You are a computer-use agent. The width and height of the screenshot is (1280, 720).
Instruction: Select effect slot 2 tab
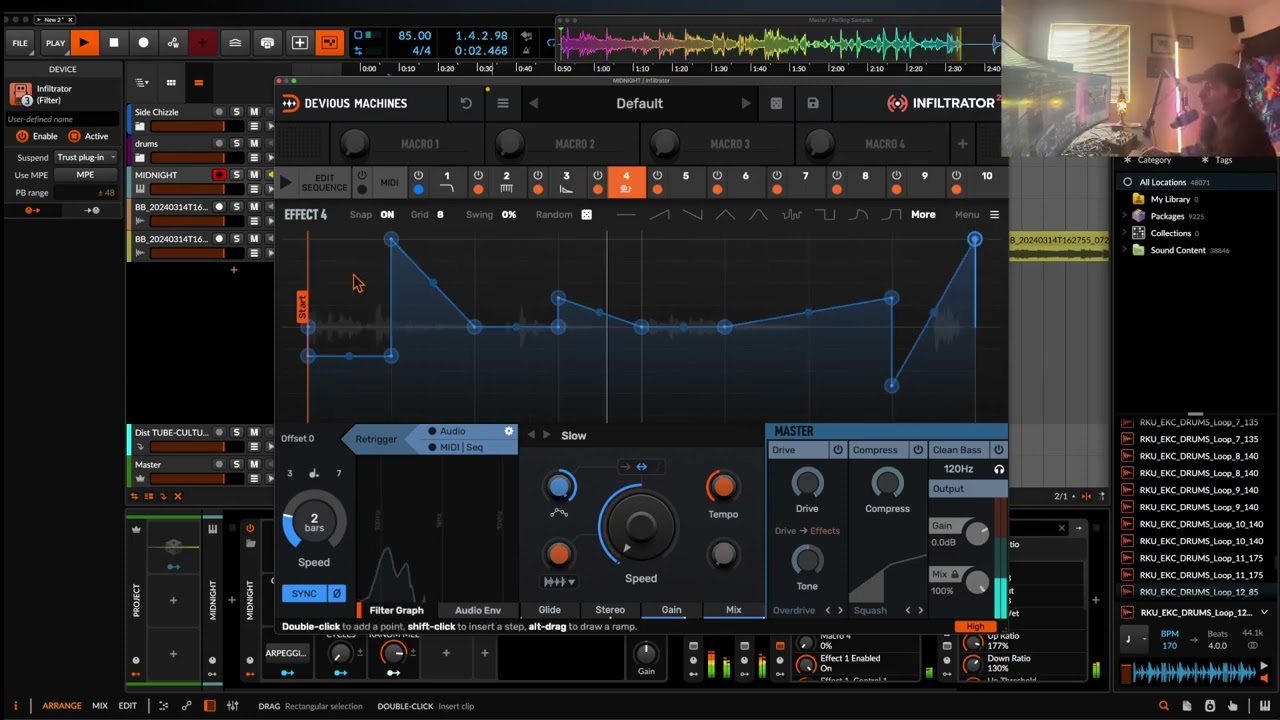(506, 182)
